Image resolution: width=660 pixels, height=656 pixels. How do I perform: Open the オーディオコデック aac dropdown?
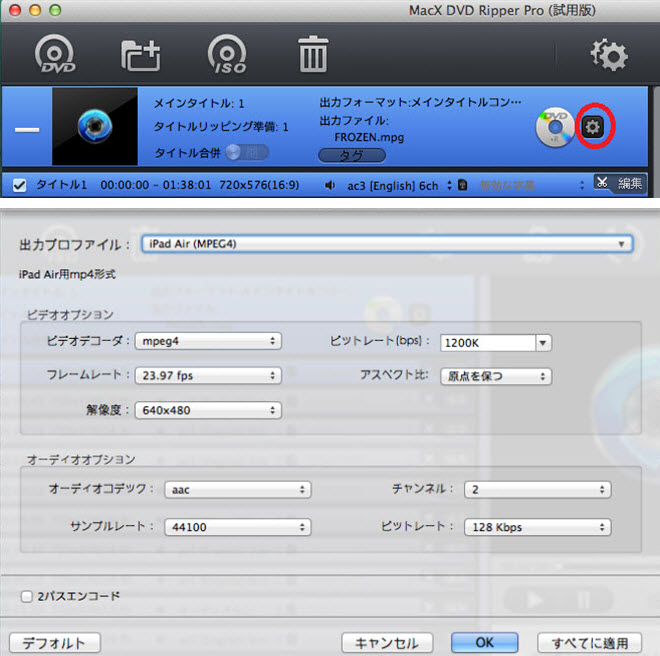click(238, 490)
